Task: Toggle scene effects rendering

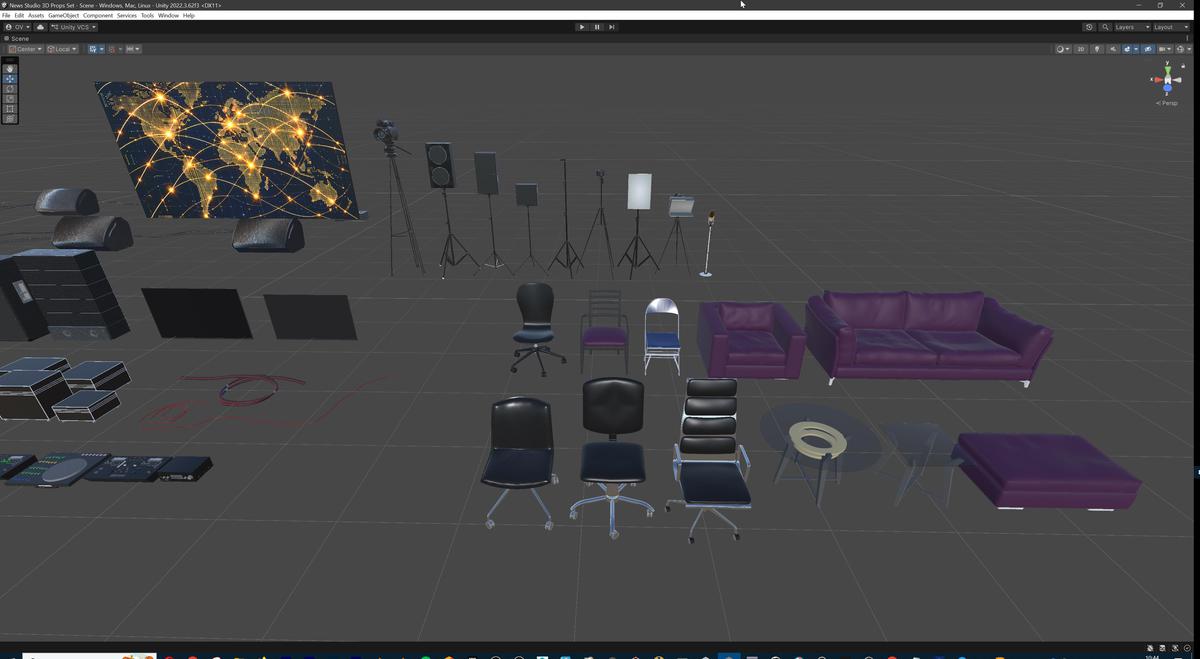Action: [x=1127, y=49]
